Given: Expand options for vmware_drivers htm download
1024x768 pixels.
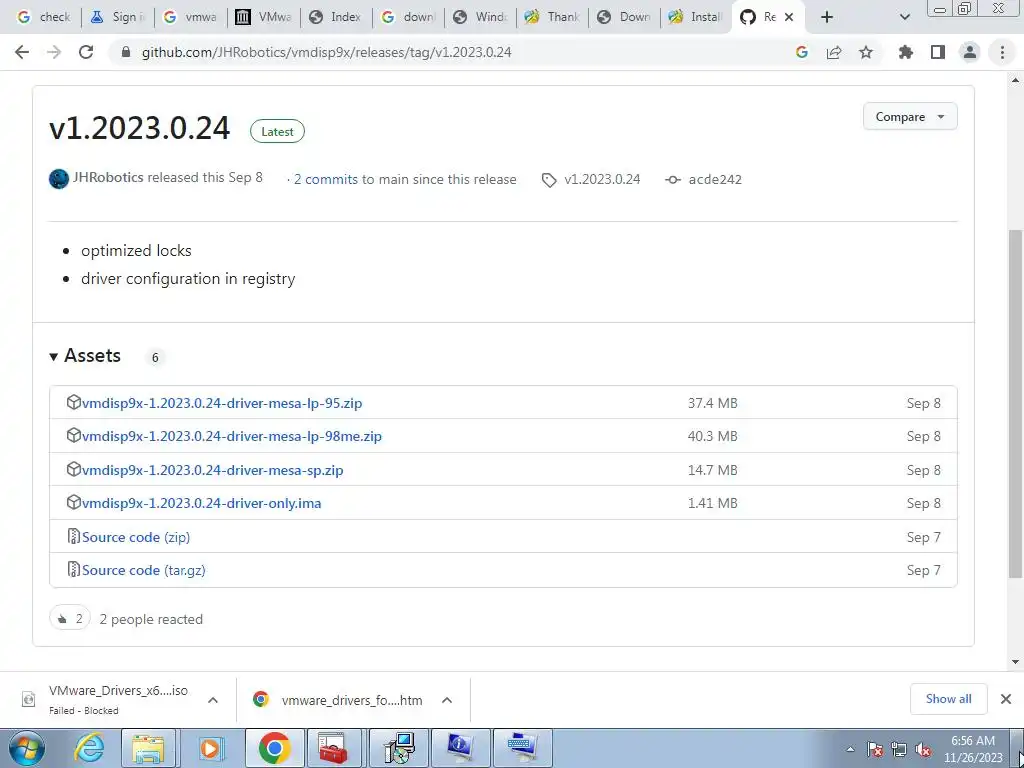Looking at the screenshot, I should click(x=447, y=700).
